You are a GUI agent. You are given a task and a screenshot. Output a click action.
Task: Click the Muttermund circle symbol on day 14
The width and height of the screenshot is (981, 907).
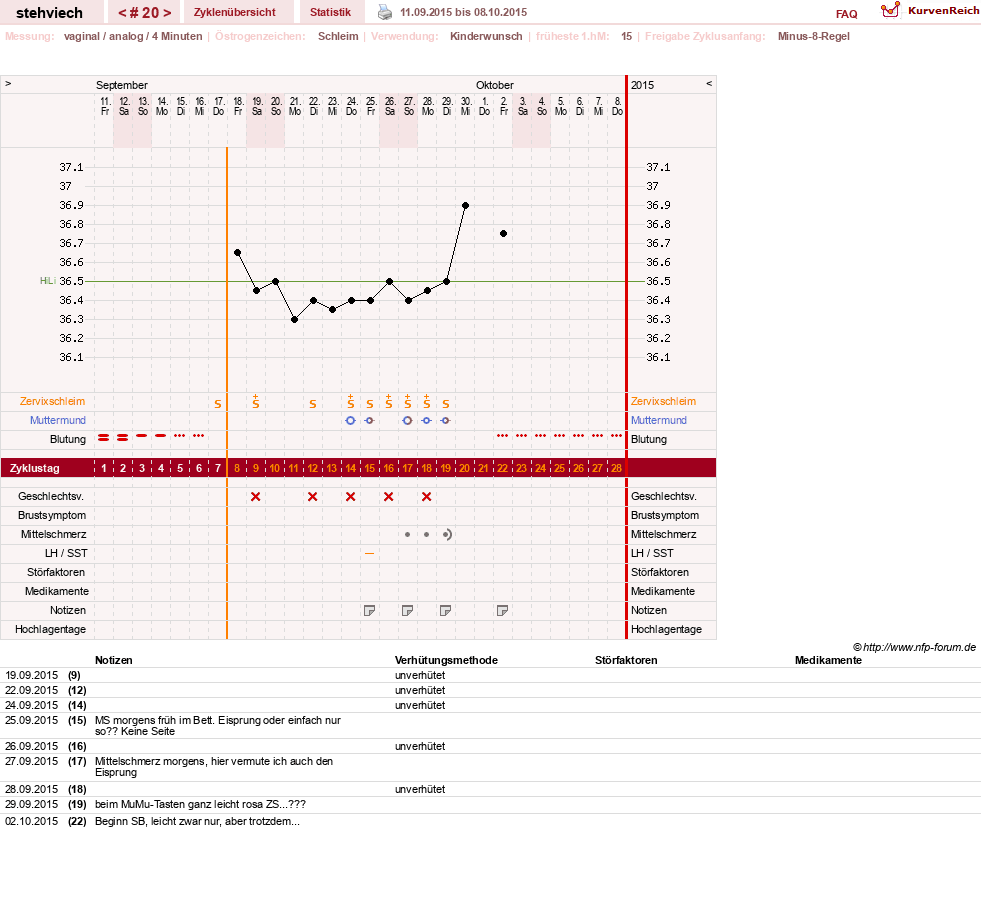350,420
